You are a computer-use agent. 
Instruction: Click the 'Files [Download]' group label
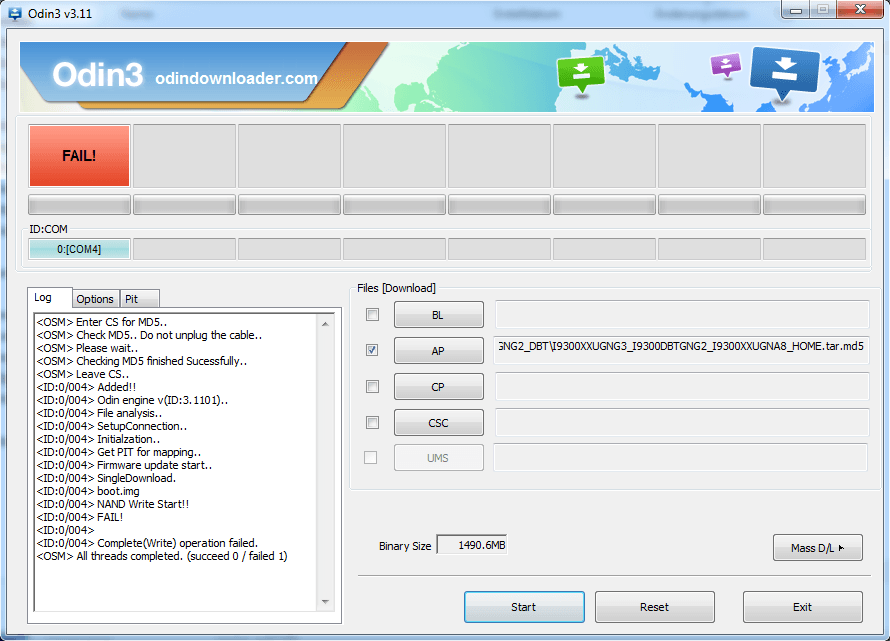point(396,288)
